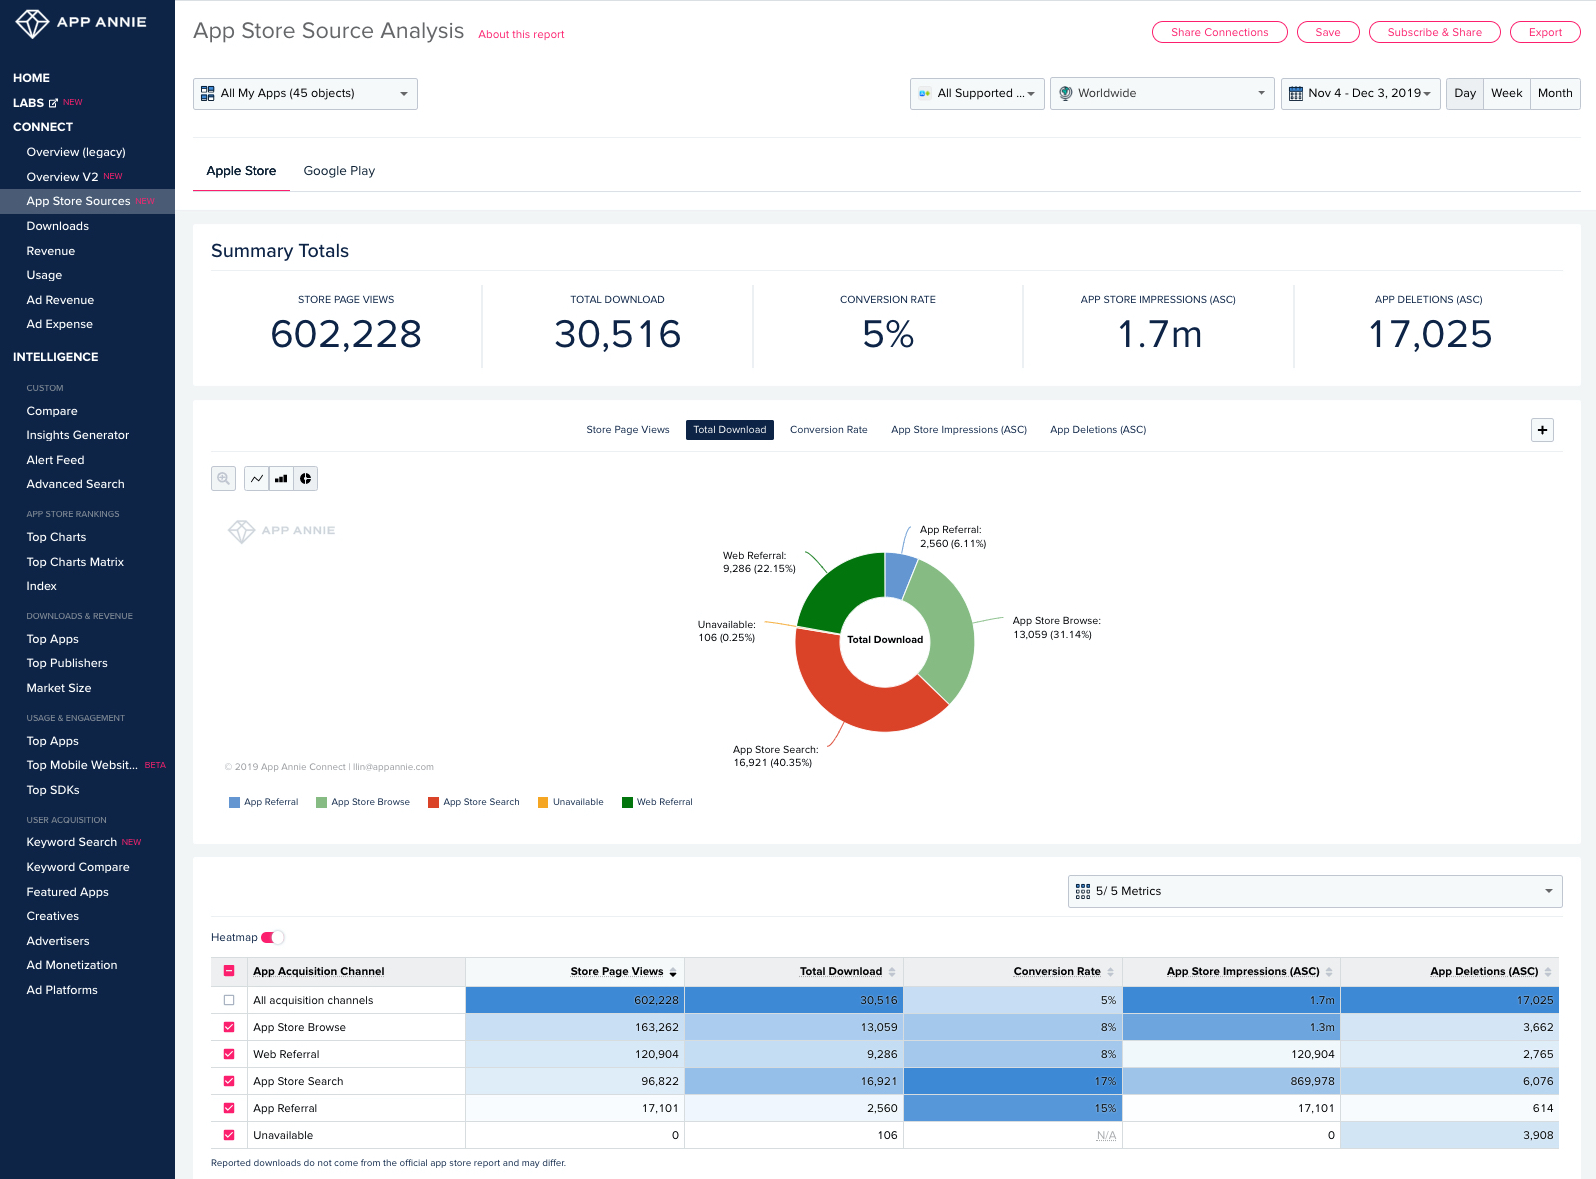Click the master checkbox in table header
This screenshot has width=1596, height=1179.
coord(229,971)
